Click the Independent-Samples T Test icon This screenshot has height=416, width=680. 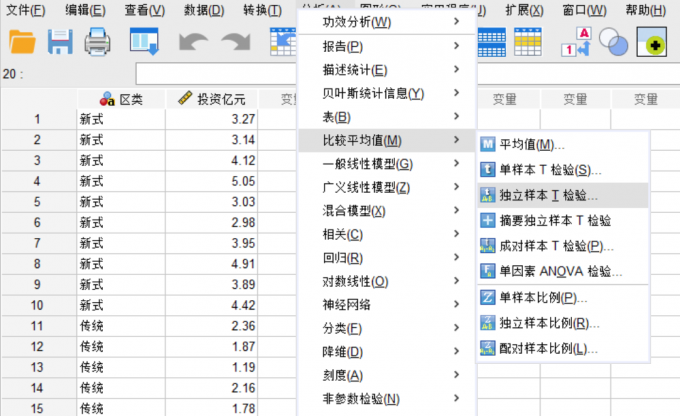tap(487, 195)
